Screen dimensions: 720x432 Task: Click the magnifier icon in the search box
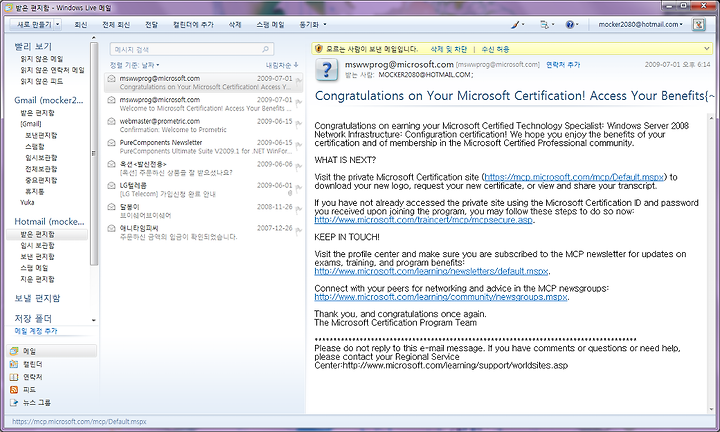pos(265,49)
